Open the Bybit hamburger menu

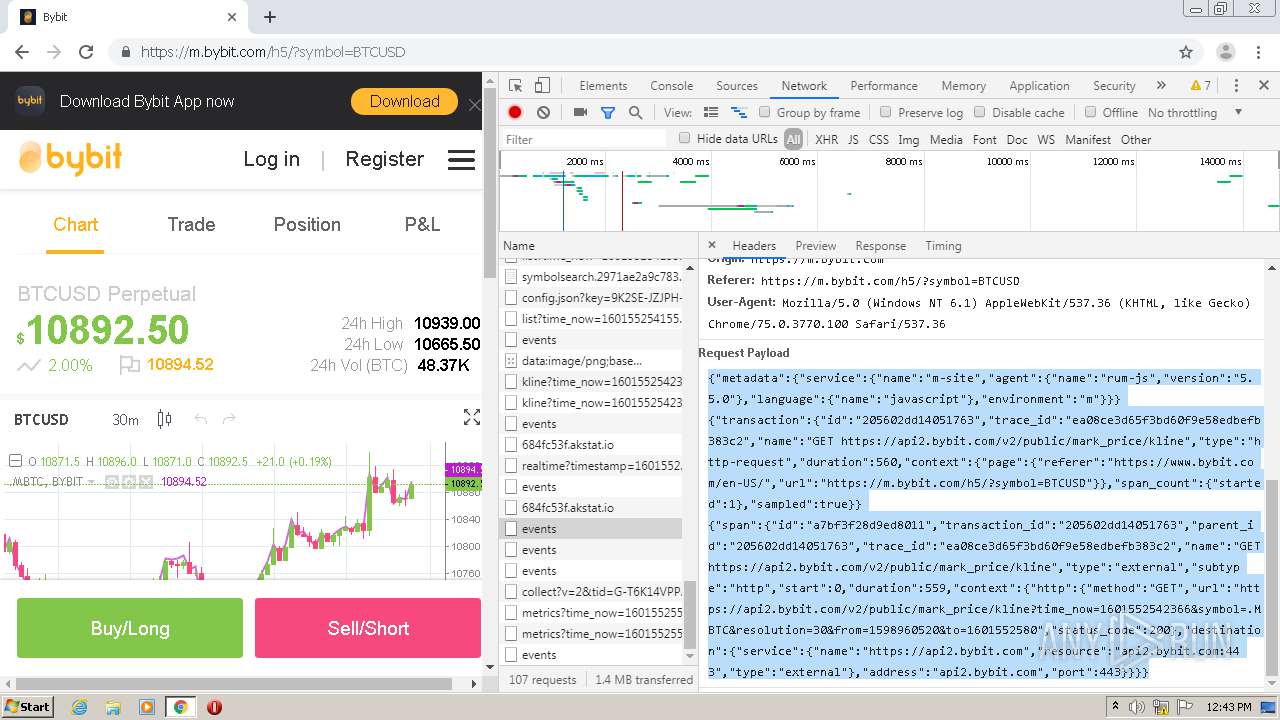click(x=461, y=160)
